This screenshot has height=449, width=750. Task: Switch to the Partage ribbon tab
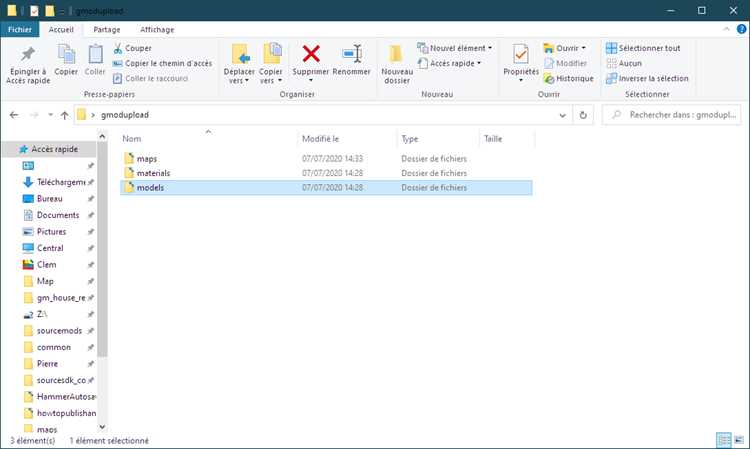coord(107,30)
